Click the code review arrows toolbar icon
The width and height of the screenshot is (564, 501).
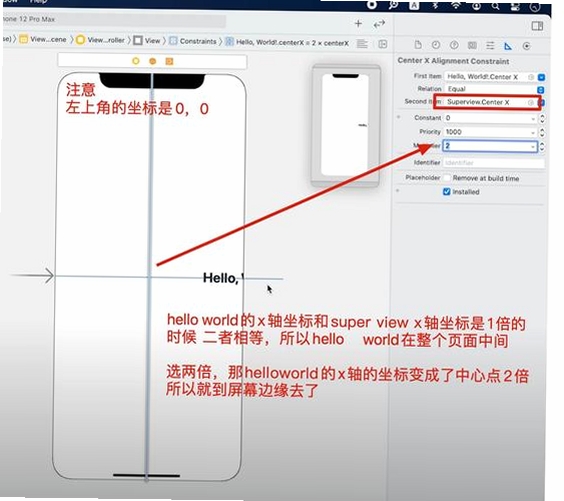(379, 24)
